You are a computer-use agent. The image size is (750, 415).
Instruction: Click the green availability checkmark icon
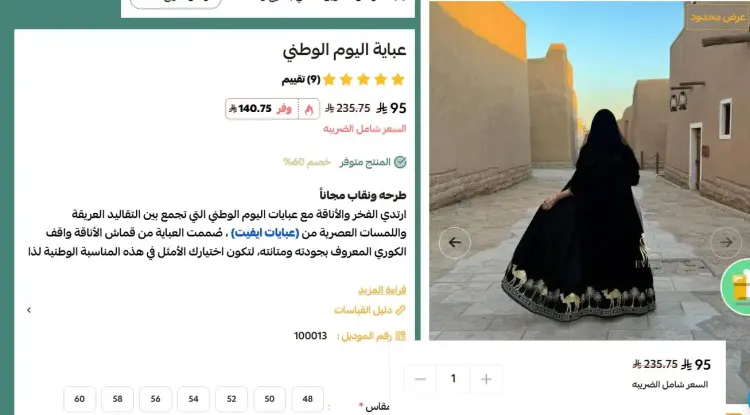coord(400,162)
